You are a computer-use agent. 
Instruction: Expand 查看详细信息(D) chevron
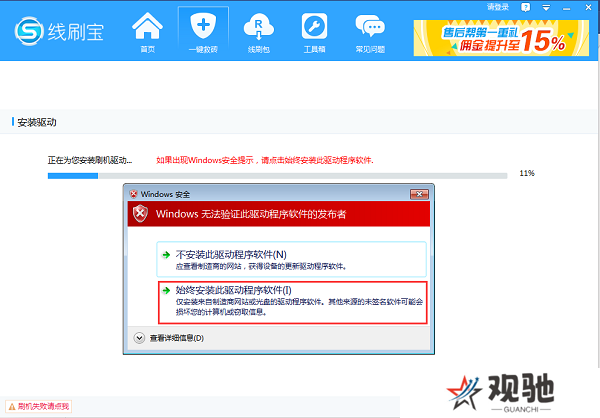tap(139, 338)
